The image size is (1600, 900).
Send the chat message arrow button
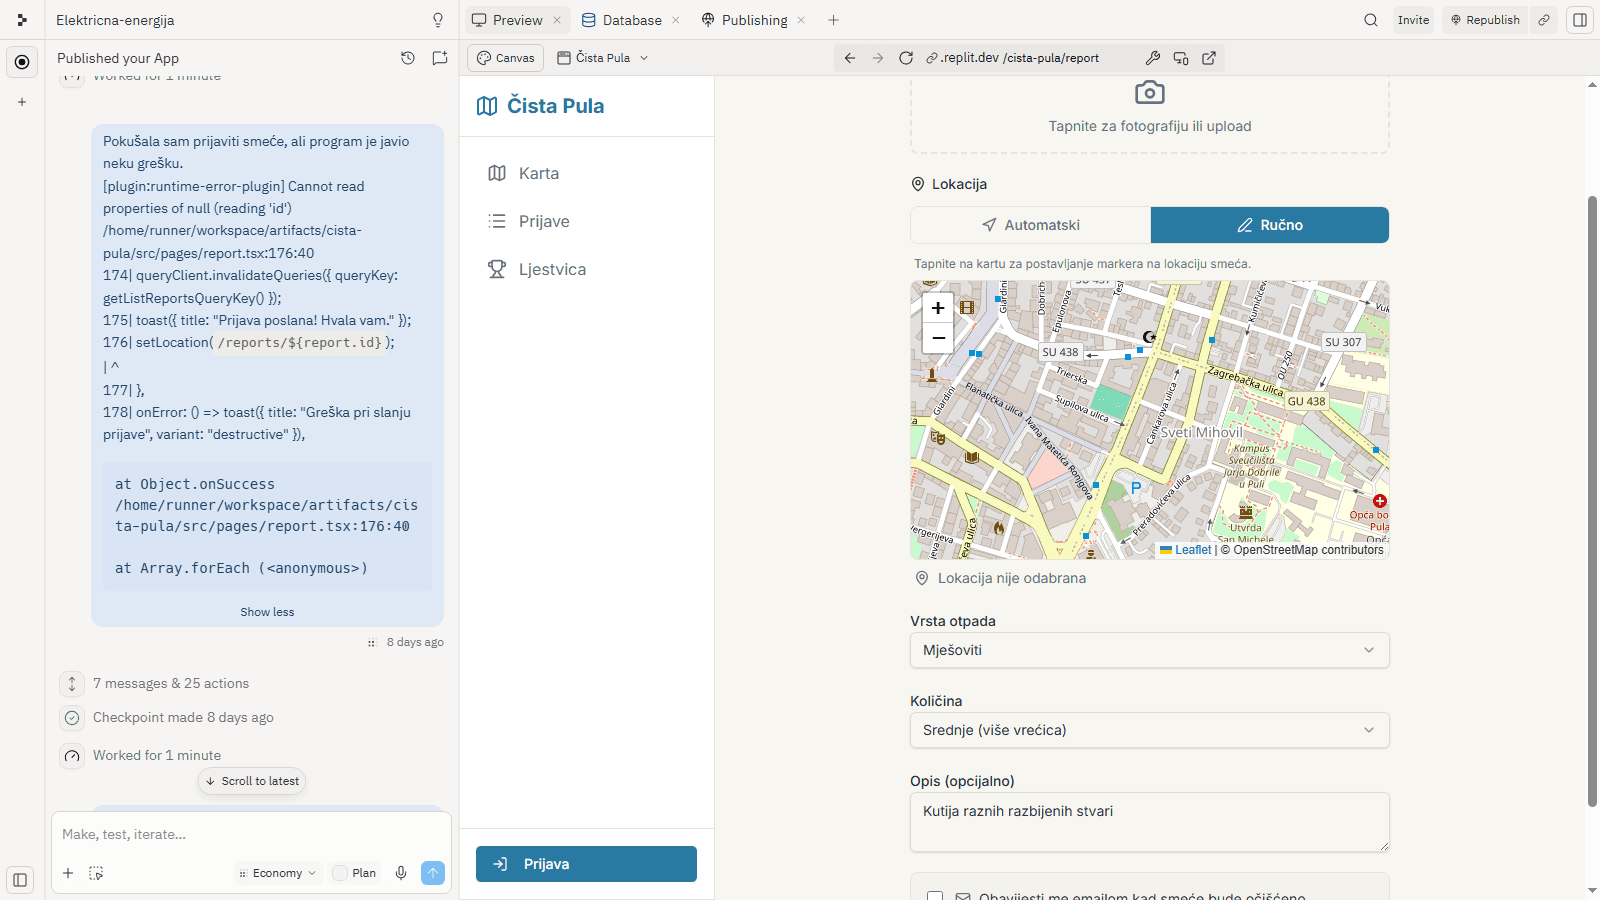(x=433, y=873)
